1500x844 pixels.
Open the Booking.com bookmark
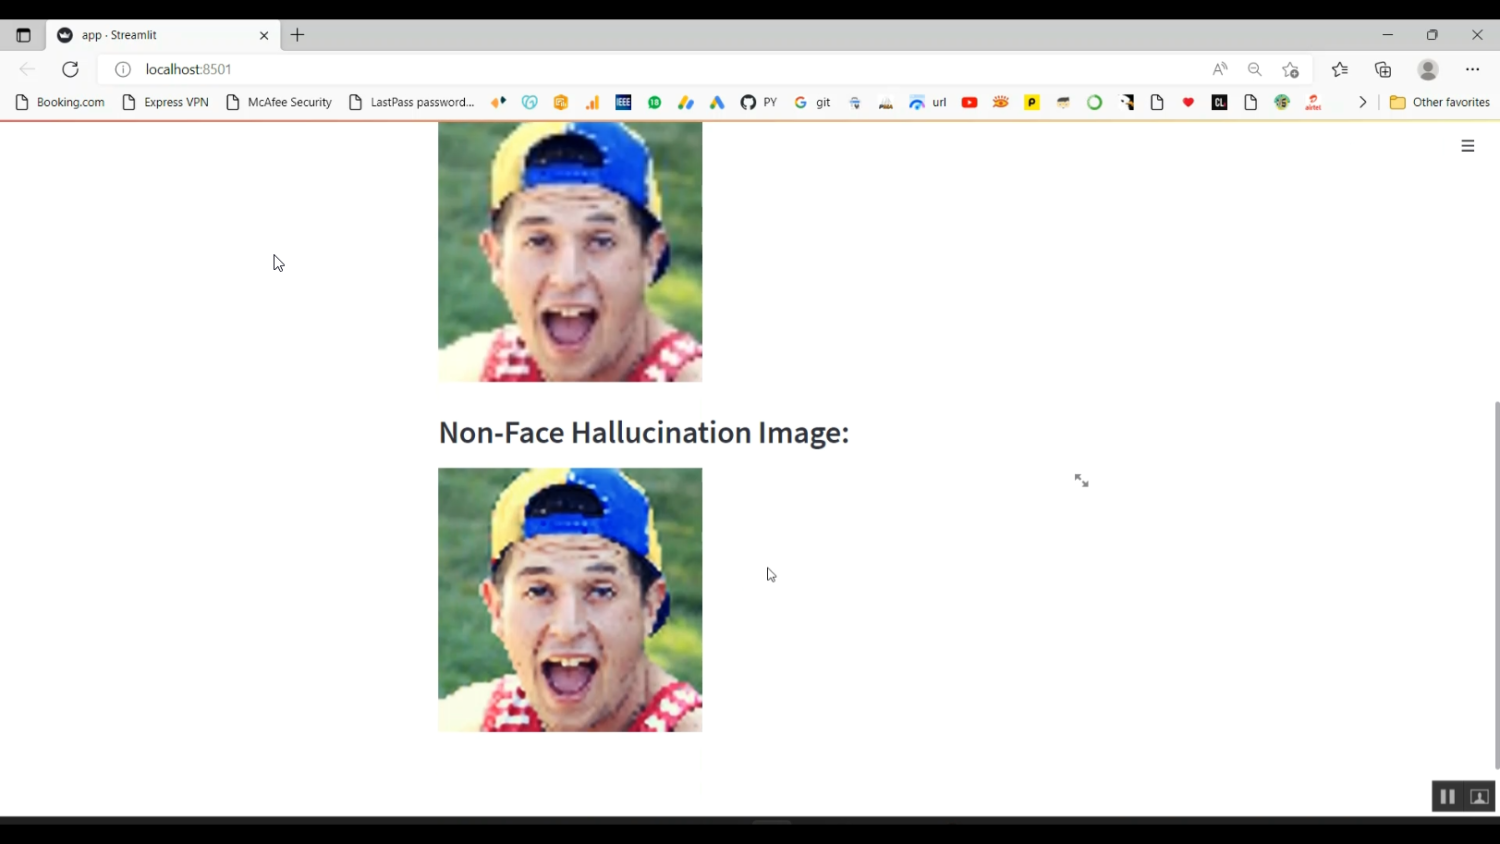60,102
